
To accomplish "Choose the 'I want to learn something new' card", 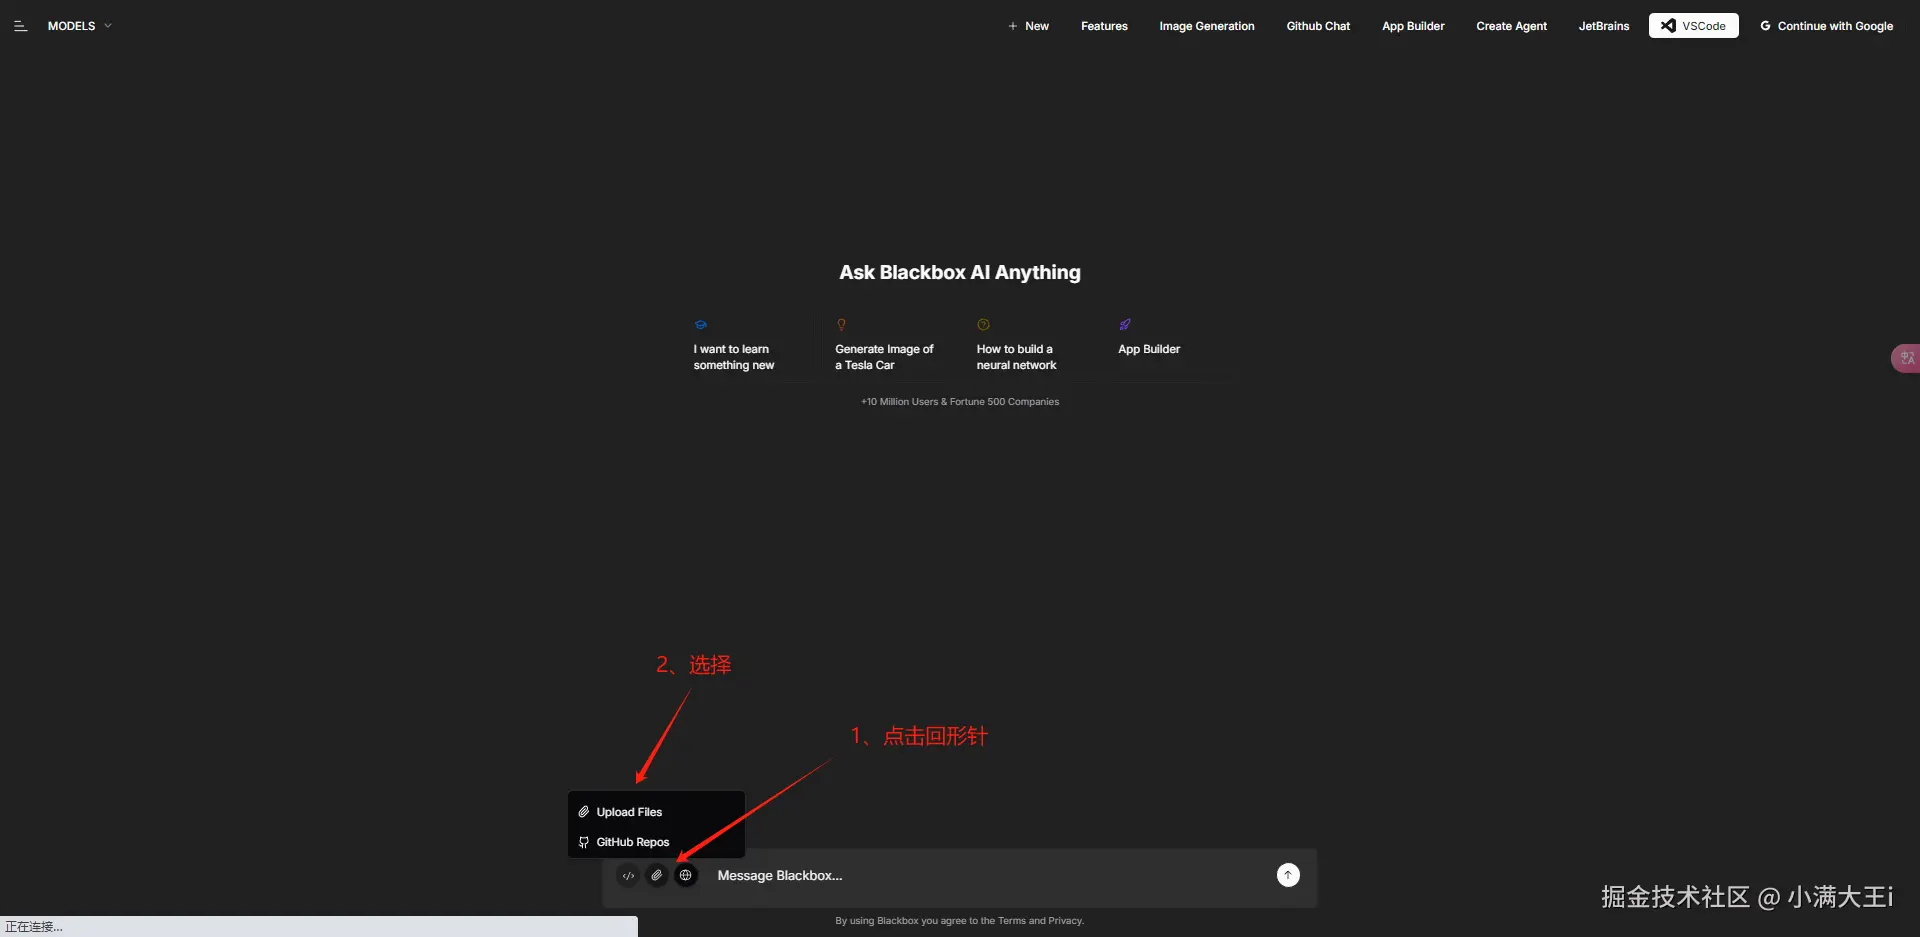I will click(746, 345).
